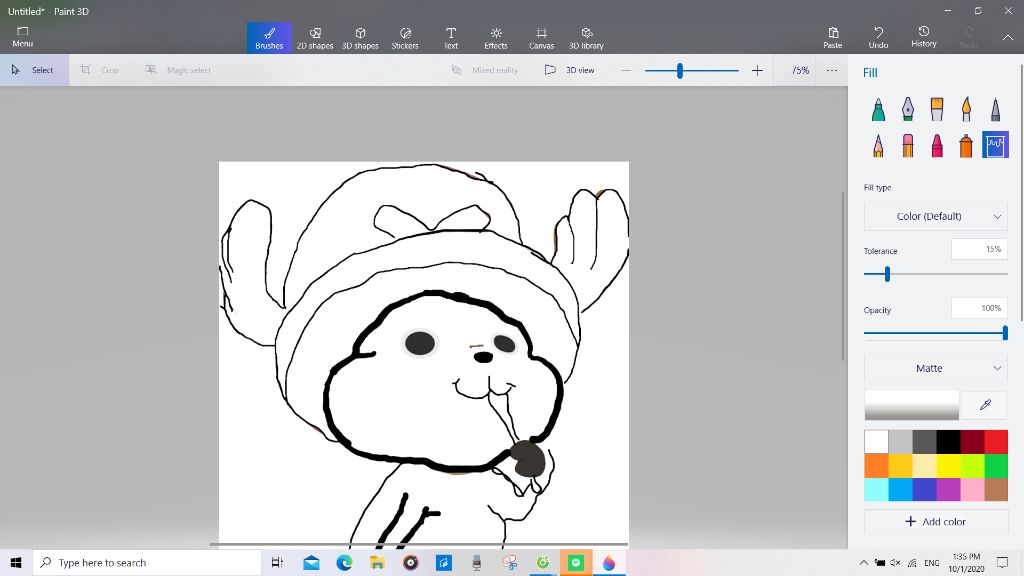Open the Canvas tab
This screenshot has width=1024, height=576.
(x=541, y=38)
